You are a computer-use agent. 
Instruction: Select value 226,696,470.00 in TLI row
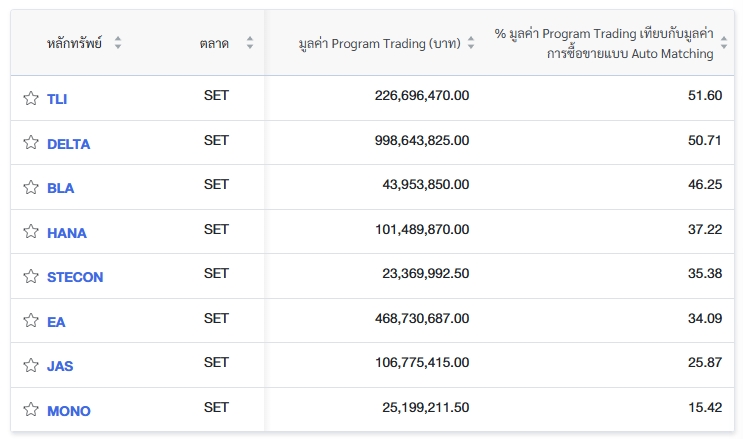[422, 95]
